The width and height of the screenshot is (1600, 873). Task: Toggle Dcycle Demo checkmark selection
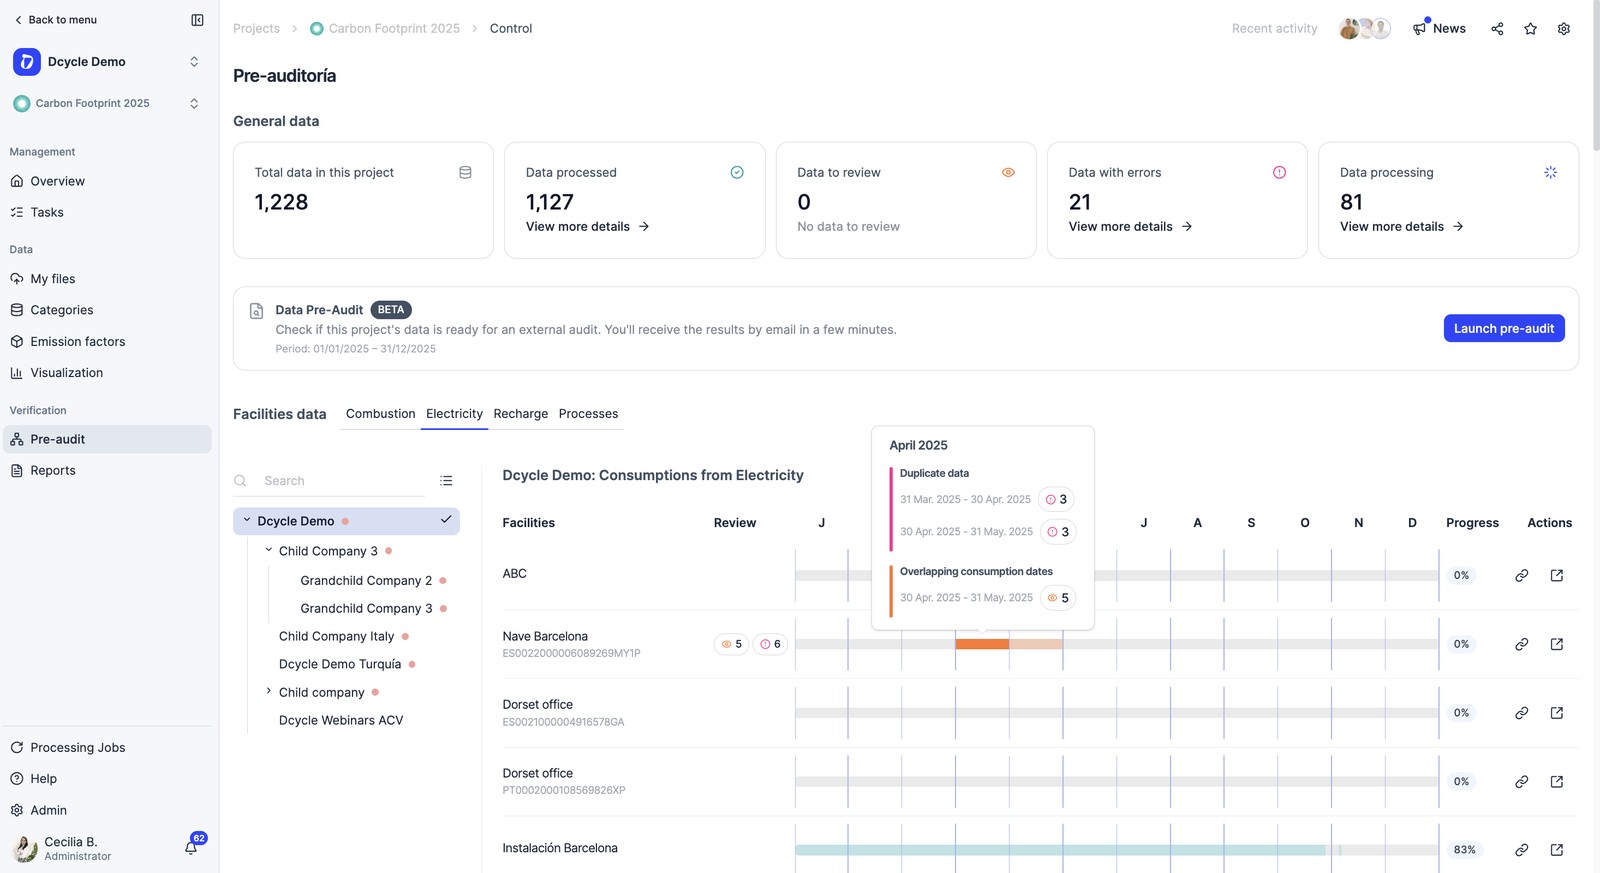click(x=446, y=520)
